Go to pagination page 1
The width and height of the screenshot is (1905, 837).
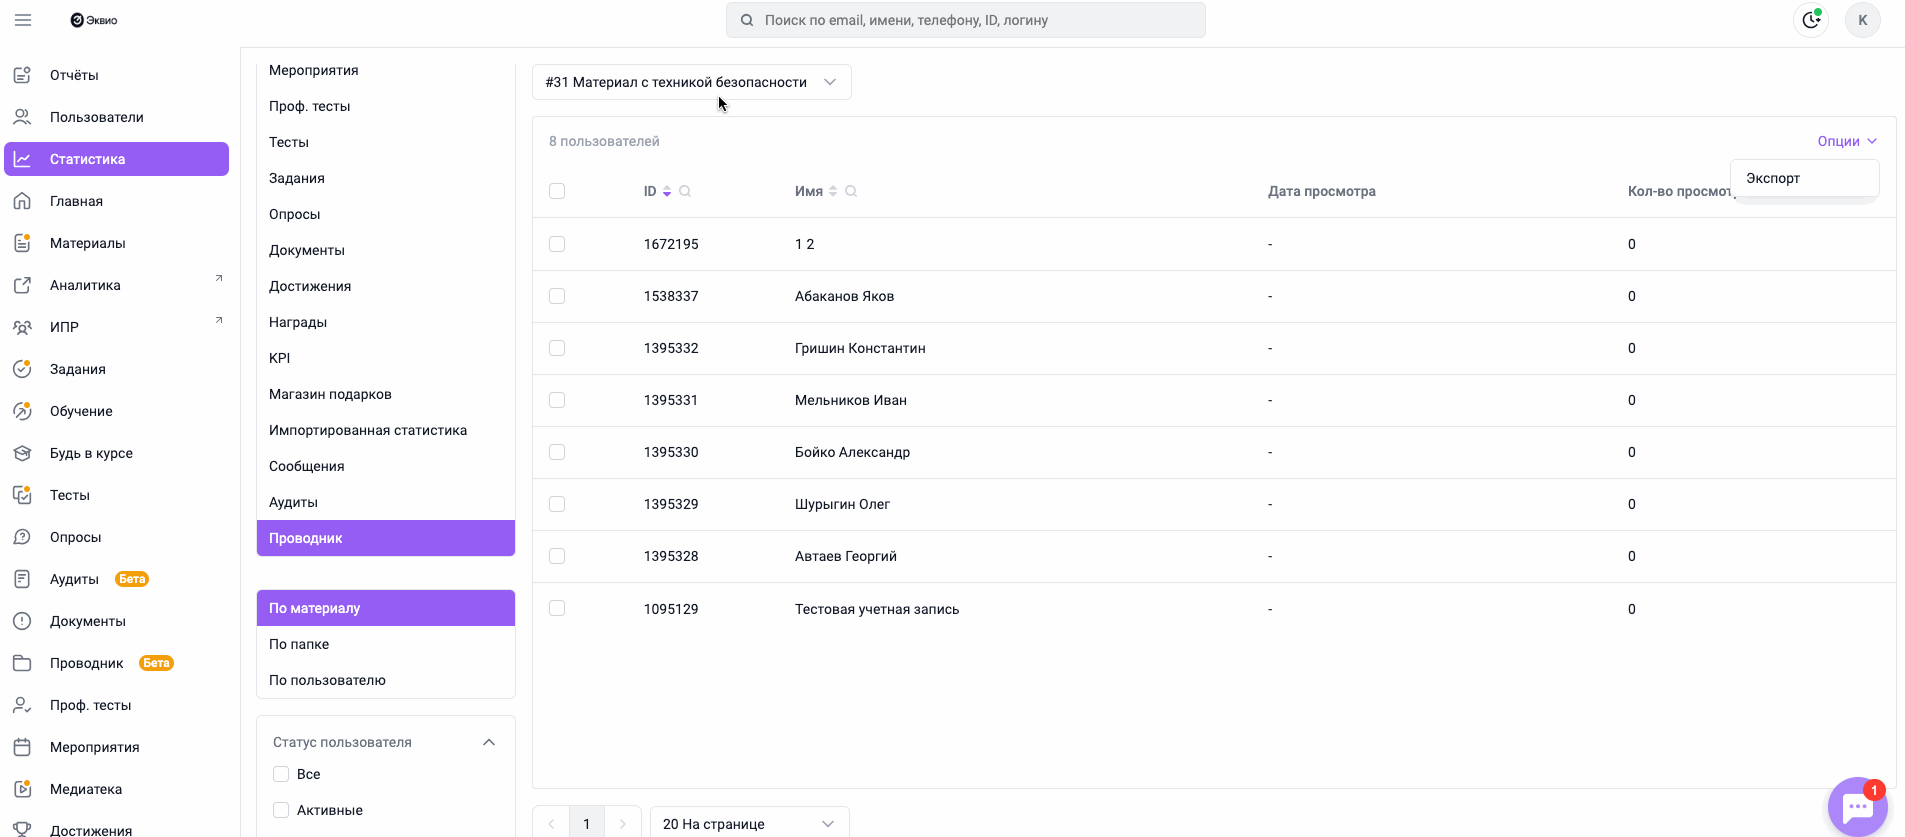tap(587, 823)
